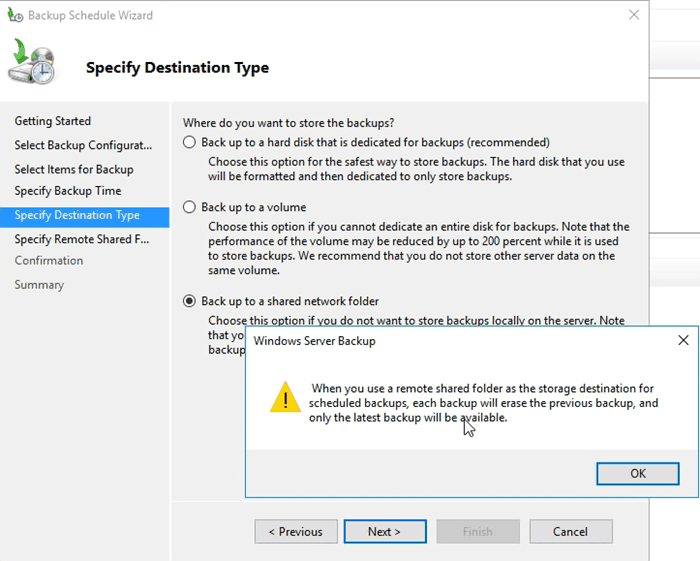
Task: Open the Specify Backup Time step
Action: point(68,191)
